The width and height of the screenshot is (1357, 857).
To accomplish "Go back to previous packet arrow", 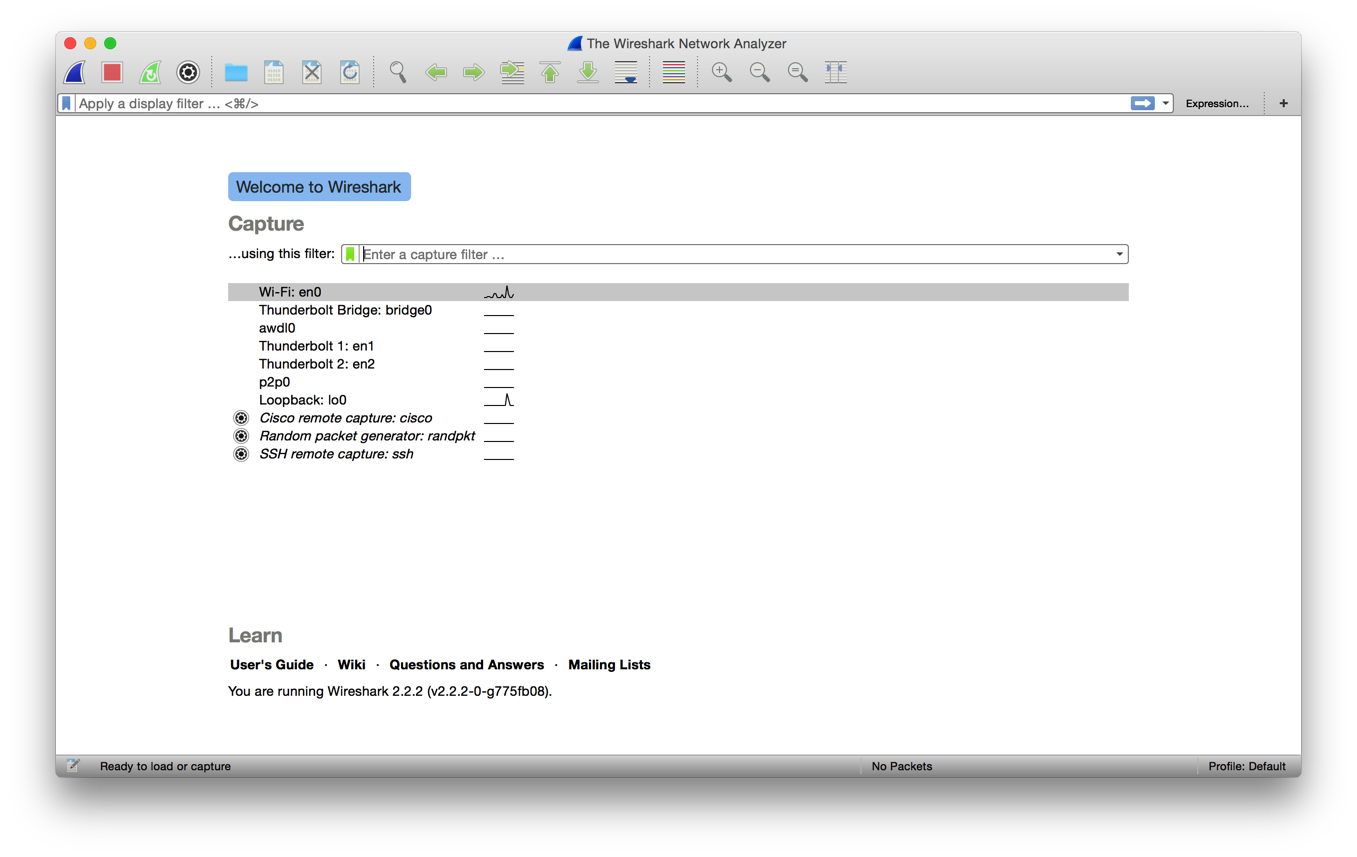I will [436, 72].
